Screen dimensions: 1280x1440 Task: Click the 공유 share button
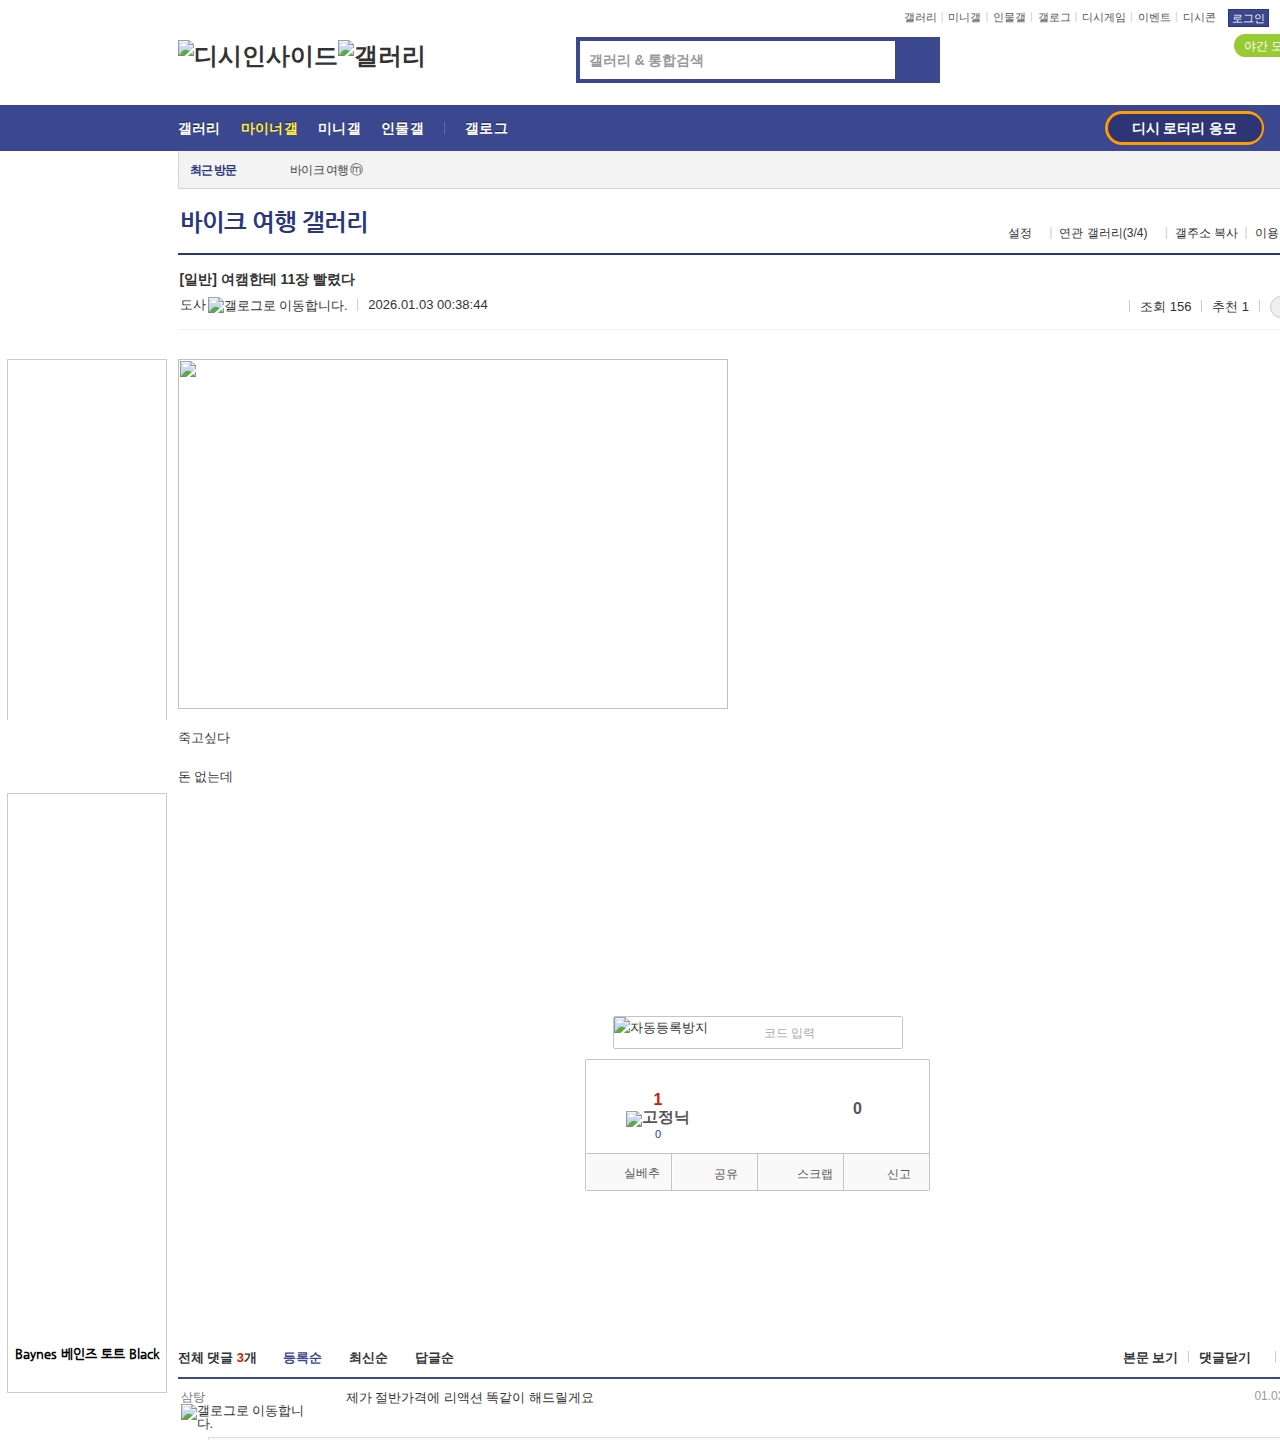[714, 1173]
